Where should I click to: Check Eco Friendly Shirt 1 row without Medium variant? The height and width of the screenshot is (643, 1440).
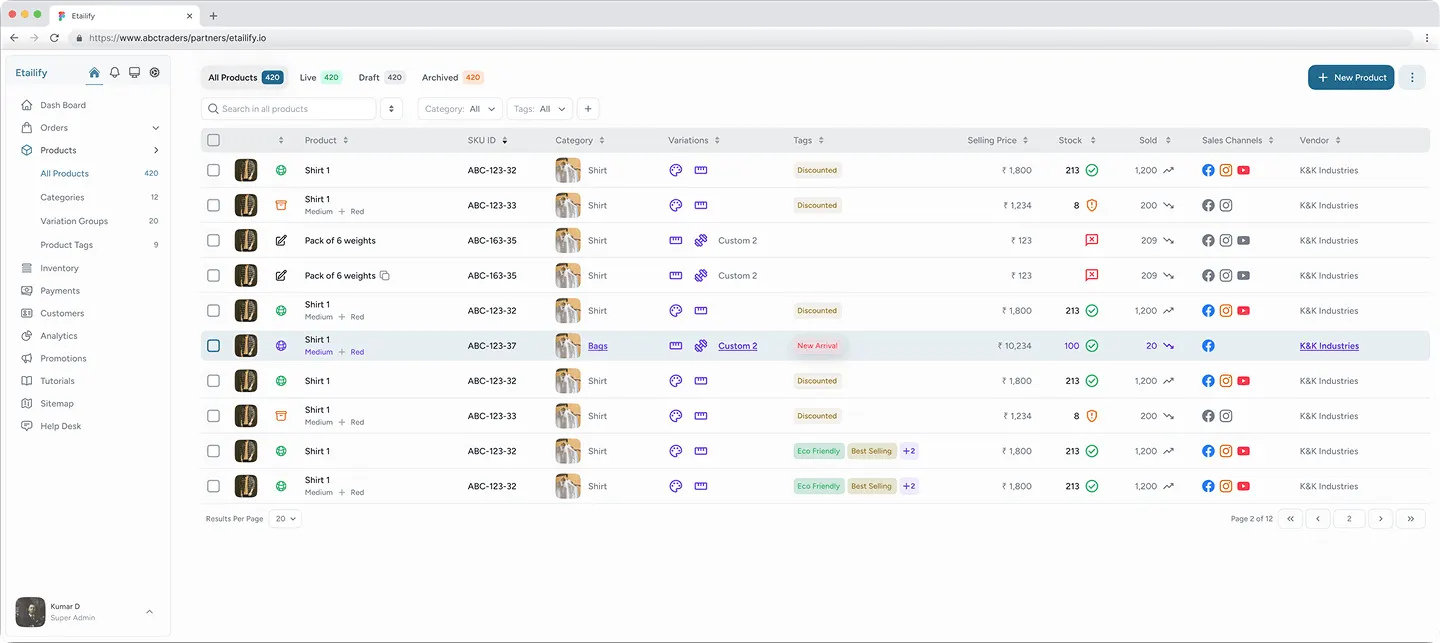click(213, 451)
